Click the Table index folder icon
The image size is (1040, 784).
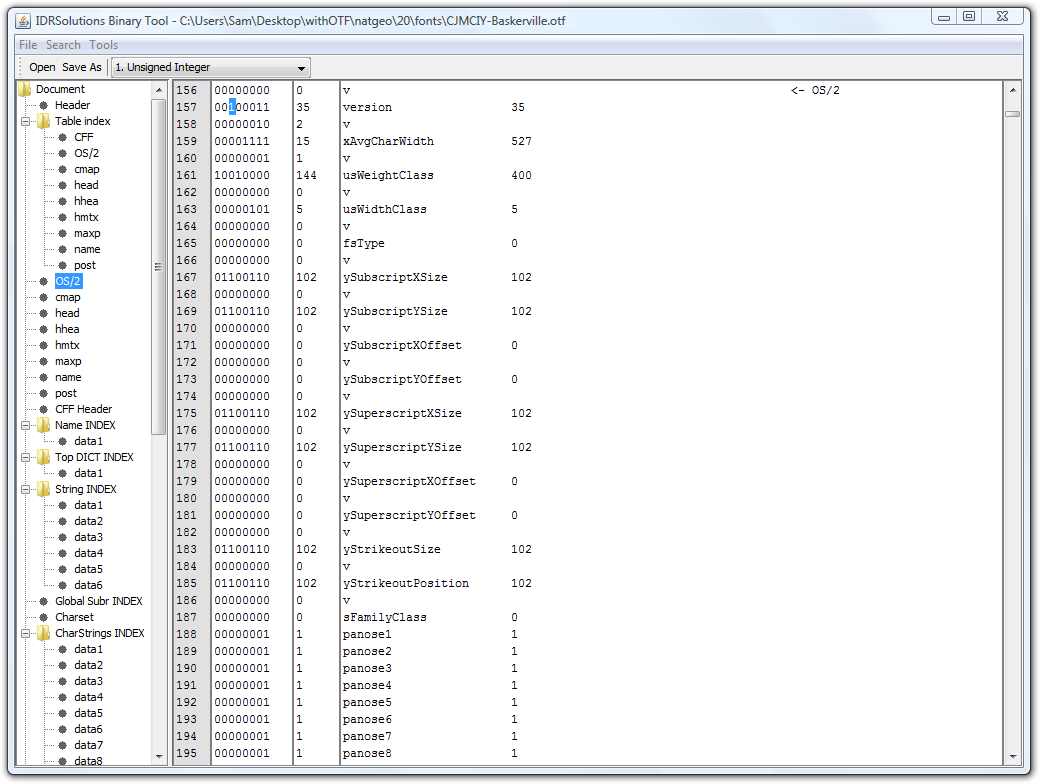43,121
